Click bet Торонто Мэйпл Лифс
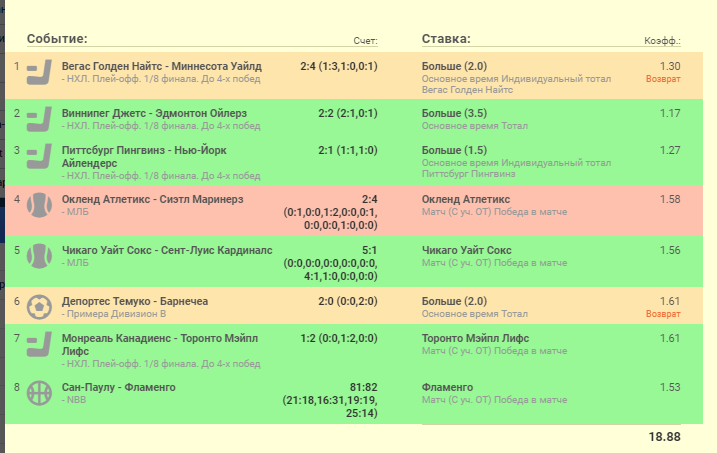The width and height of the screenshot is (717, 453). pyautogui.click(x=475, y=338)
